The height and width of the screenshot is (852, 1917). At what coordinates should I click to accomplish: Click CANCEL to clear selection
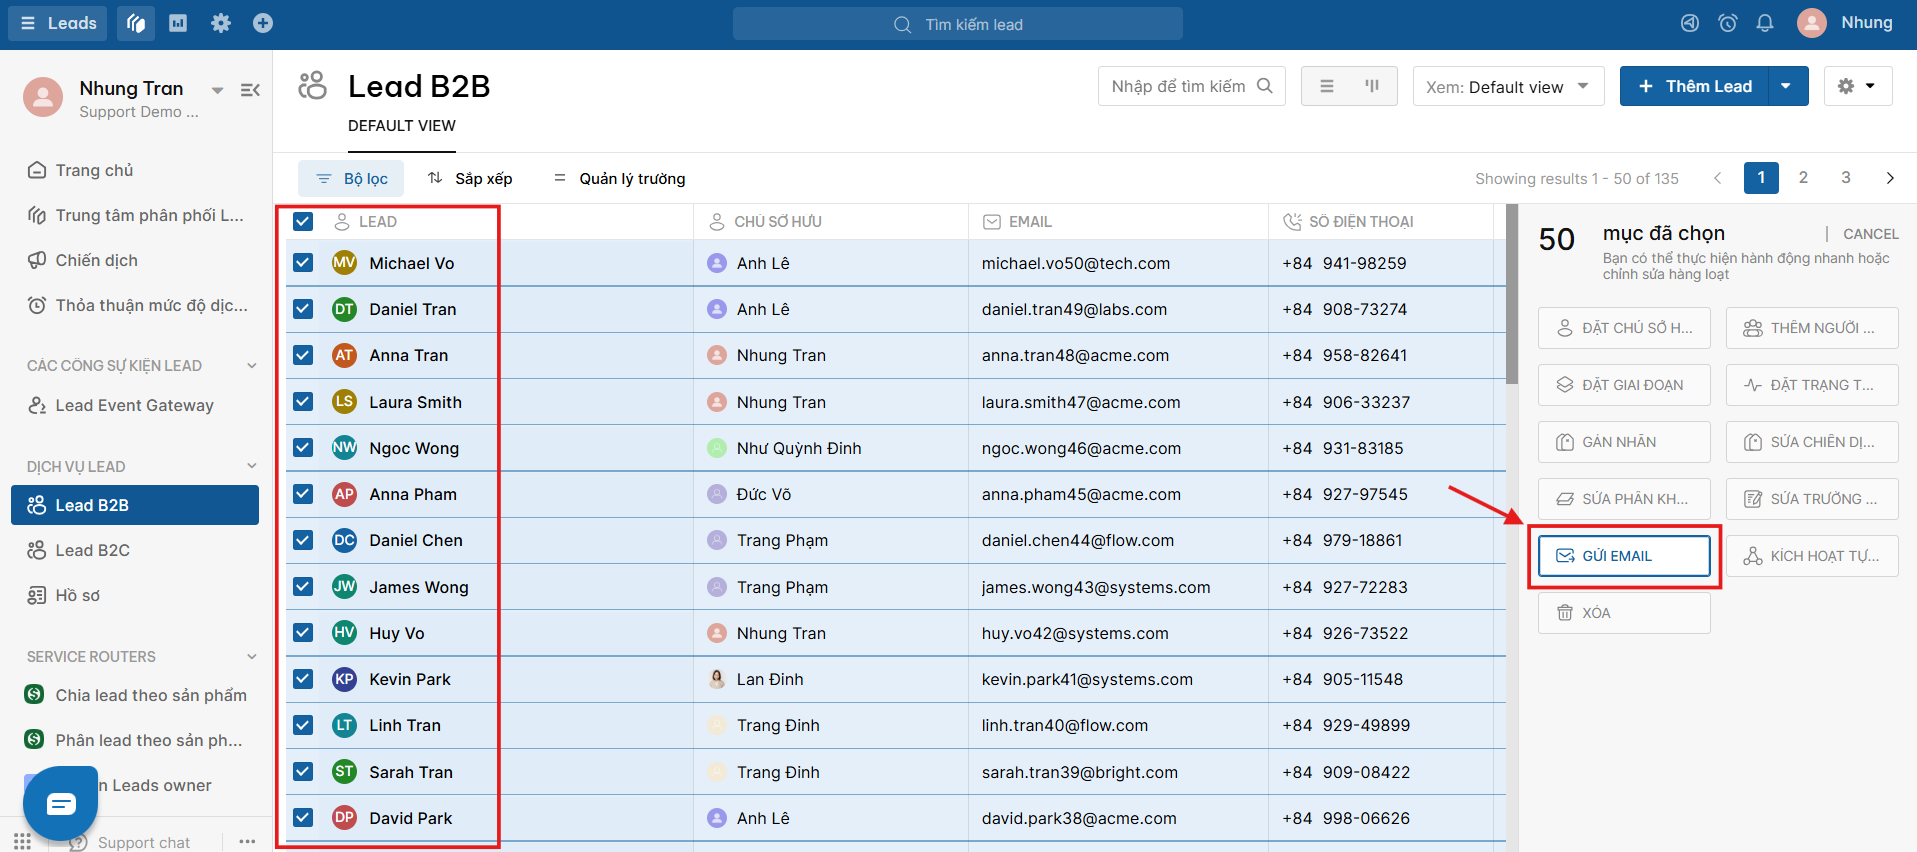(x=1870, y=234)
